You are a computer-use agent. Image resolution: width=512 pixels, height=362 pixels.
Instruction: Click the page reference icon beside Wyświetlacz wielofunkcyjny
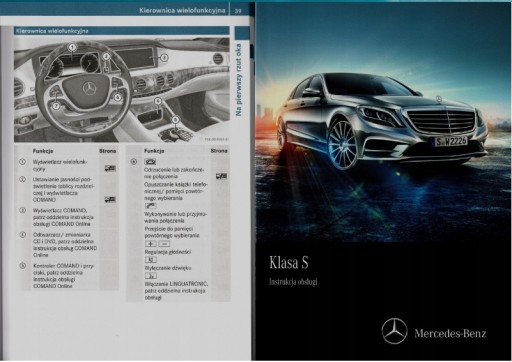coord(110,168)
